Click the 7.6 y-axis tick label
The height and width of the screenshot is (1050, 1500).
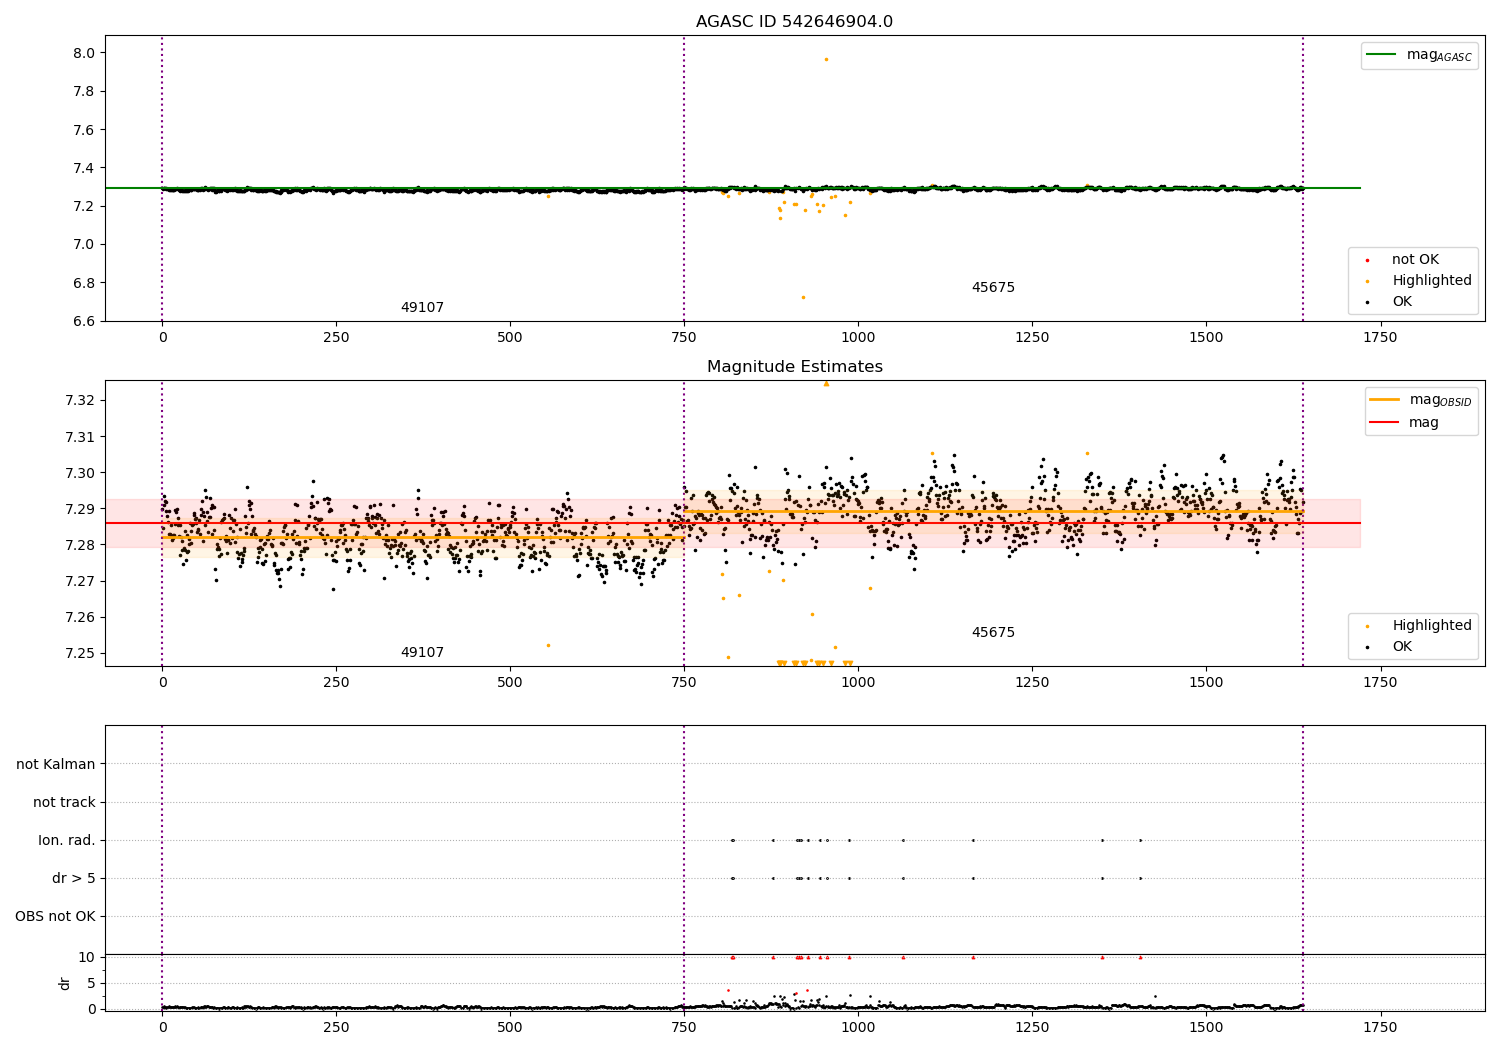pos(84,130)
